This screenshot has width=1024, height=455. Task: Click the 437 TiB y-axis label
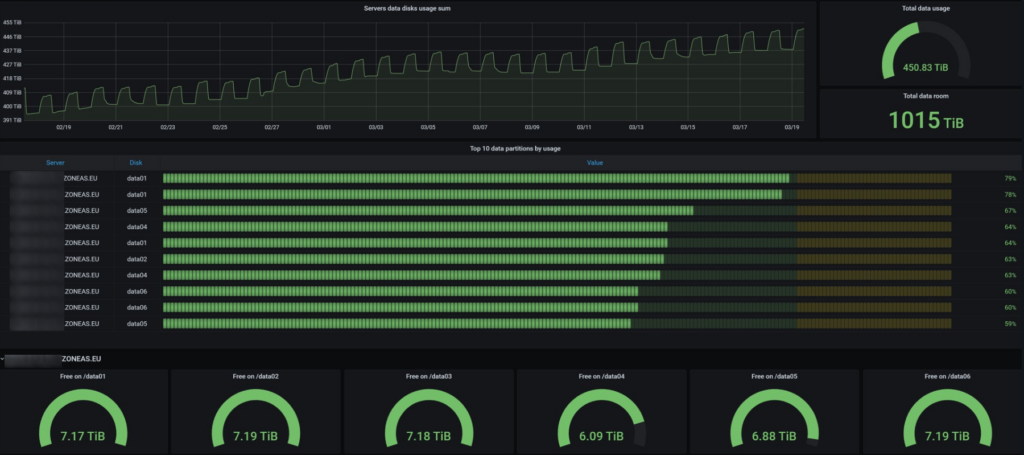12,50
